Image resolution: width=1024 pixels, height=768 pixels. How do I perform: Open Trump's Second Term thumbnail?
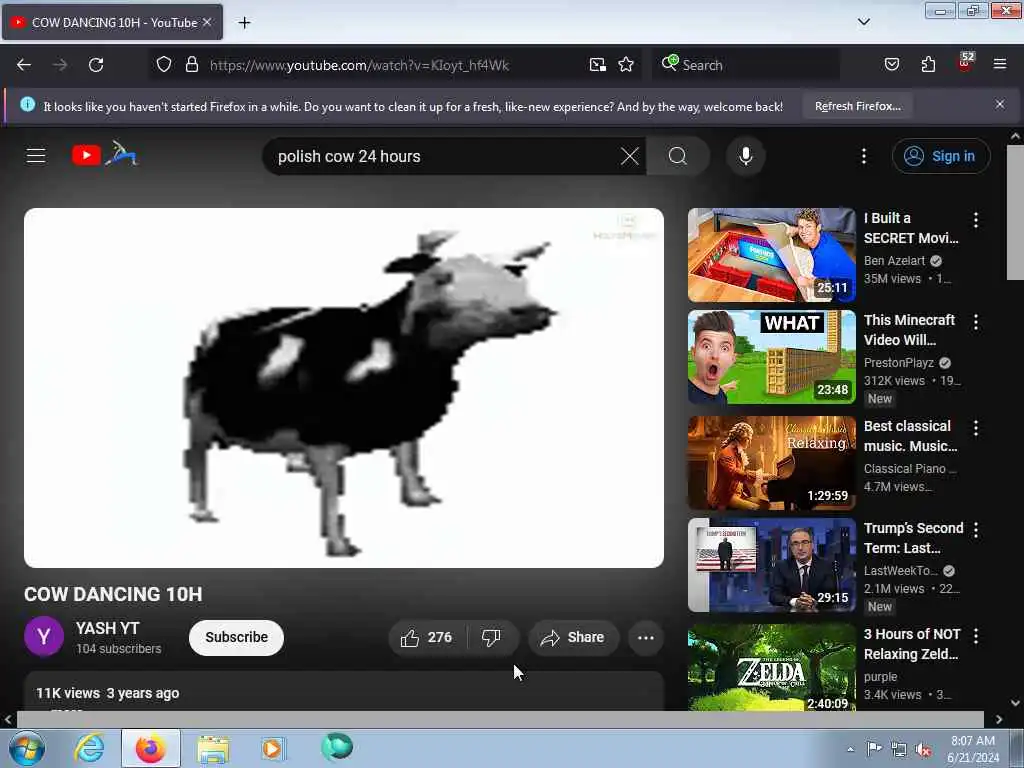[771, 565]
